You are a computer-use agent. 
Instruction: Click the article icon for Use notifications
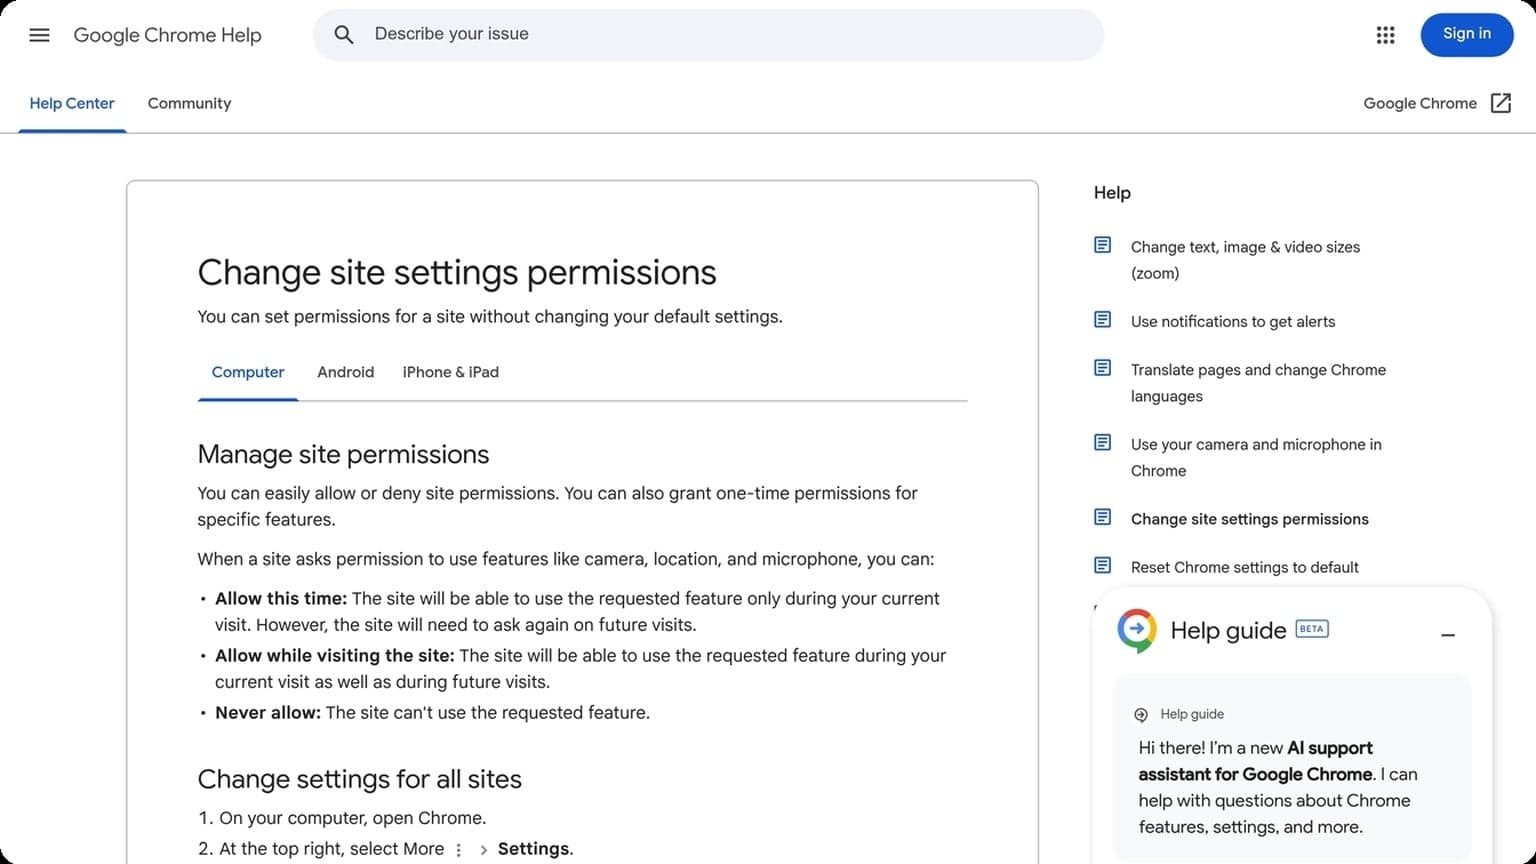1102,320
